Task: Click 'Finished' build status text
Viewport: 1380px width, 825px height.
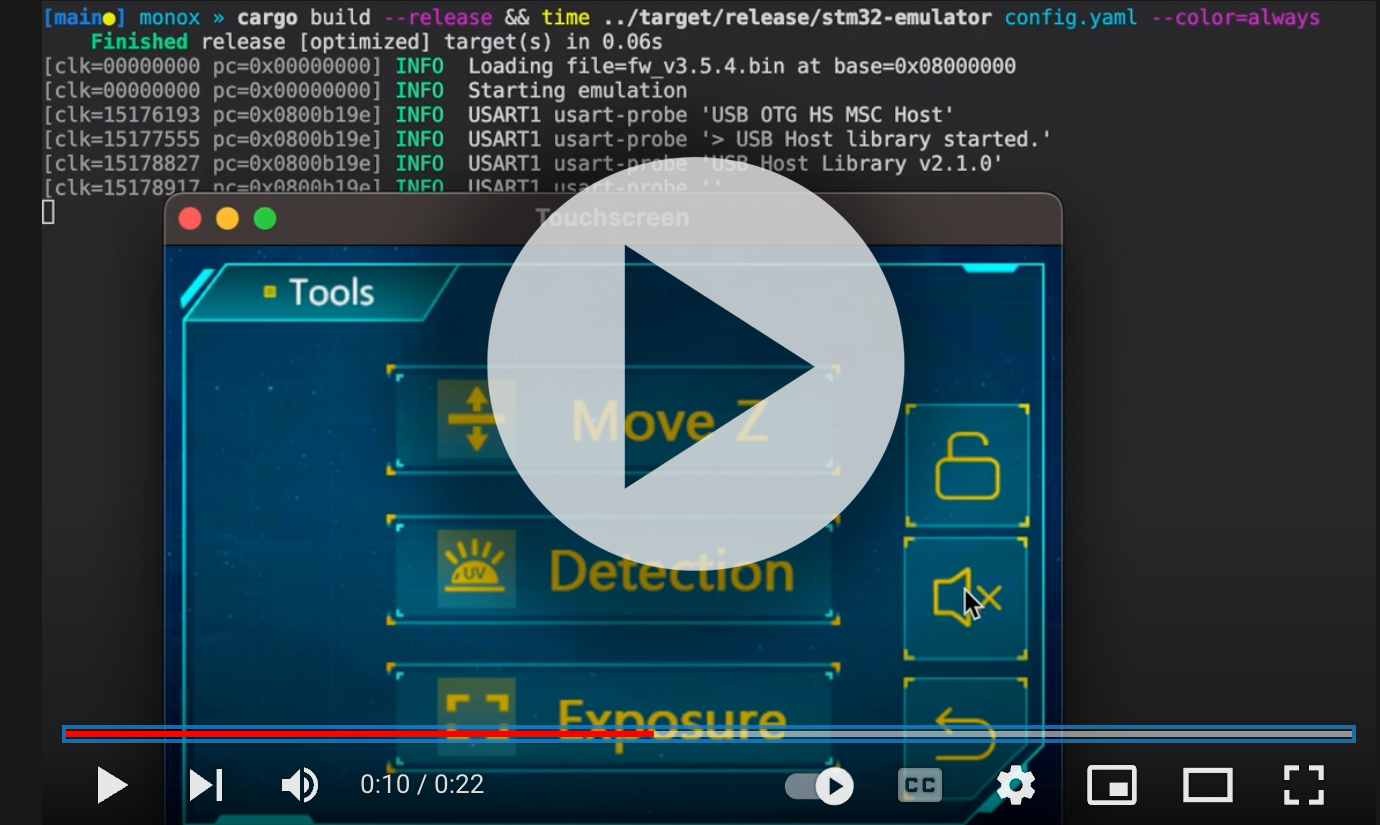Action: 139,42
